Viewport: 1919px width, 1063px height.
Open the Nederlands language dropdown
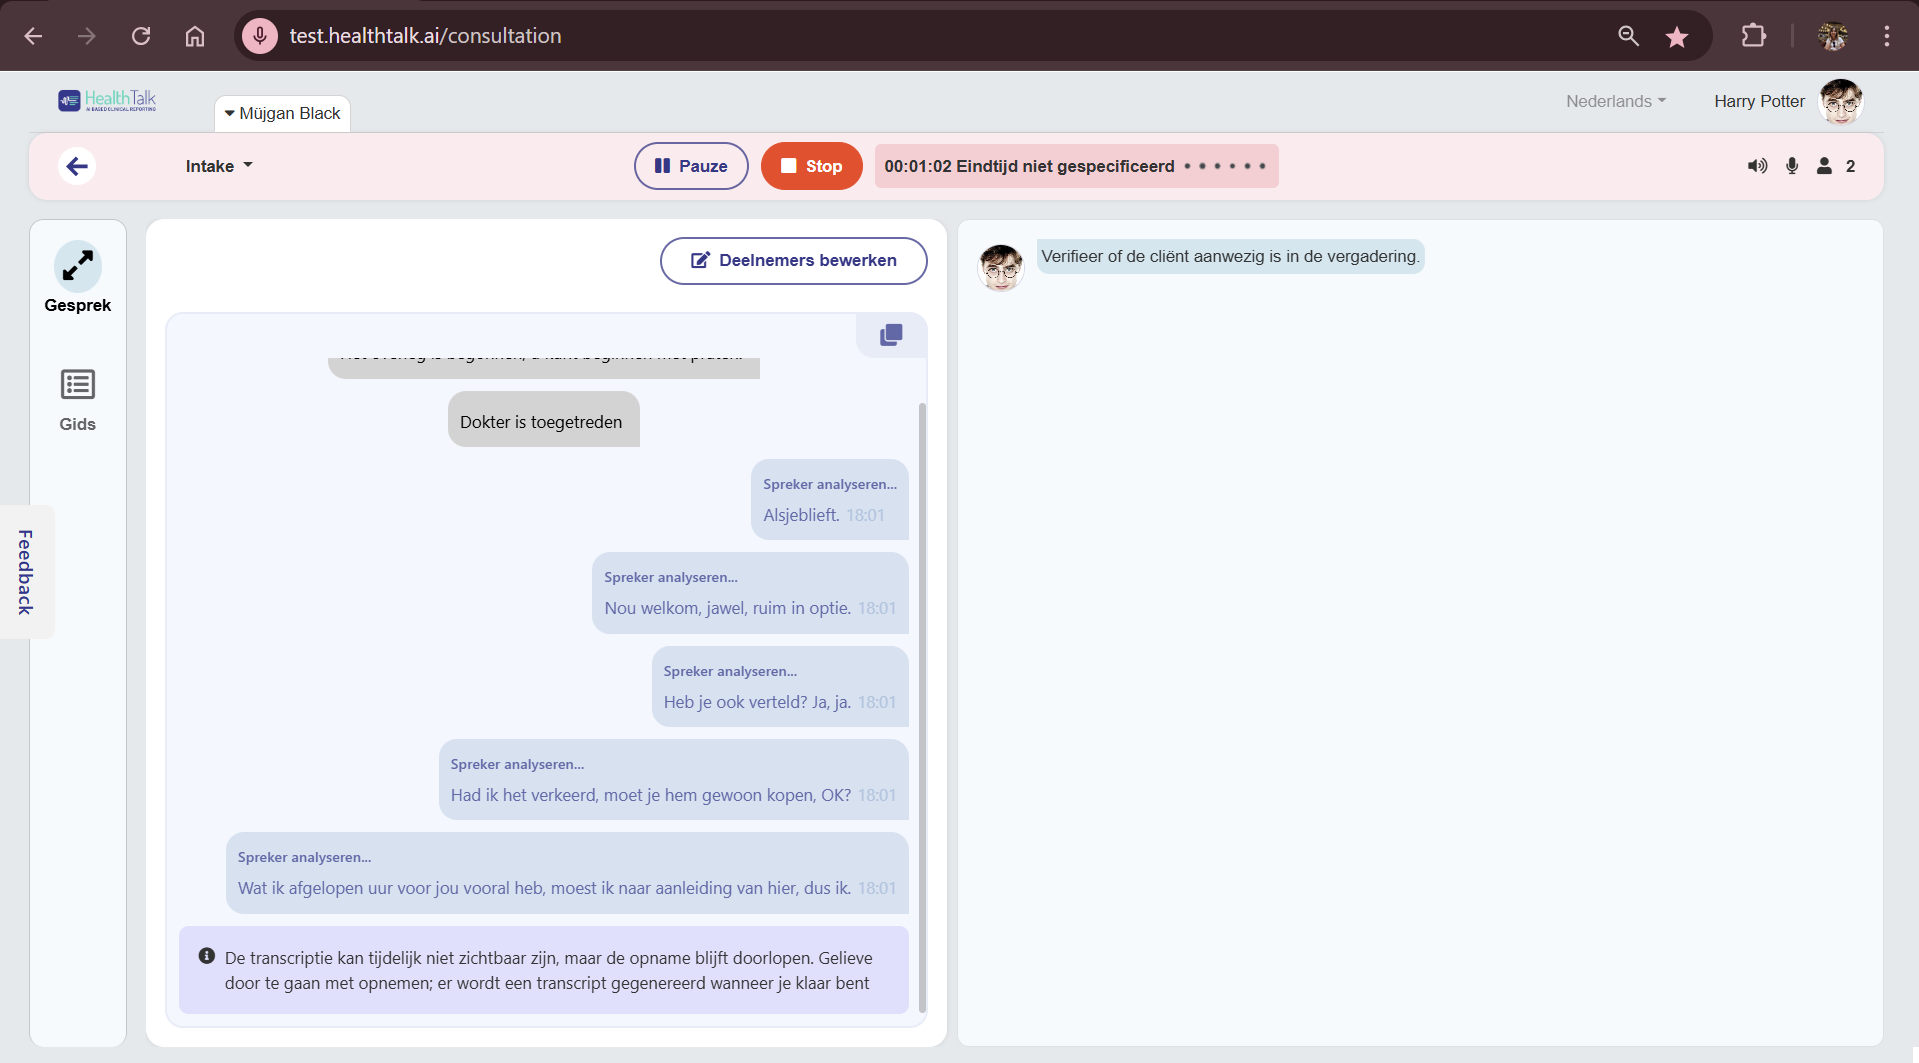pyautogui.click(x=1615, y=101)
